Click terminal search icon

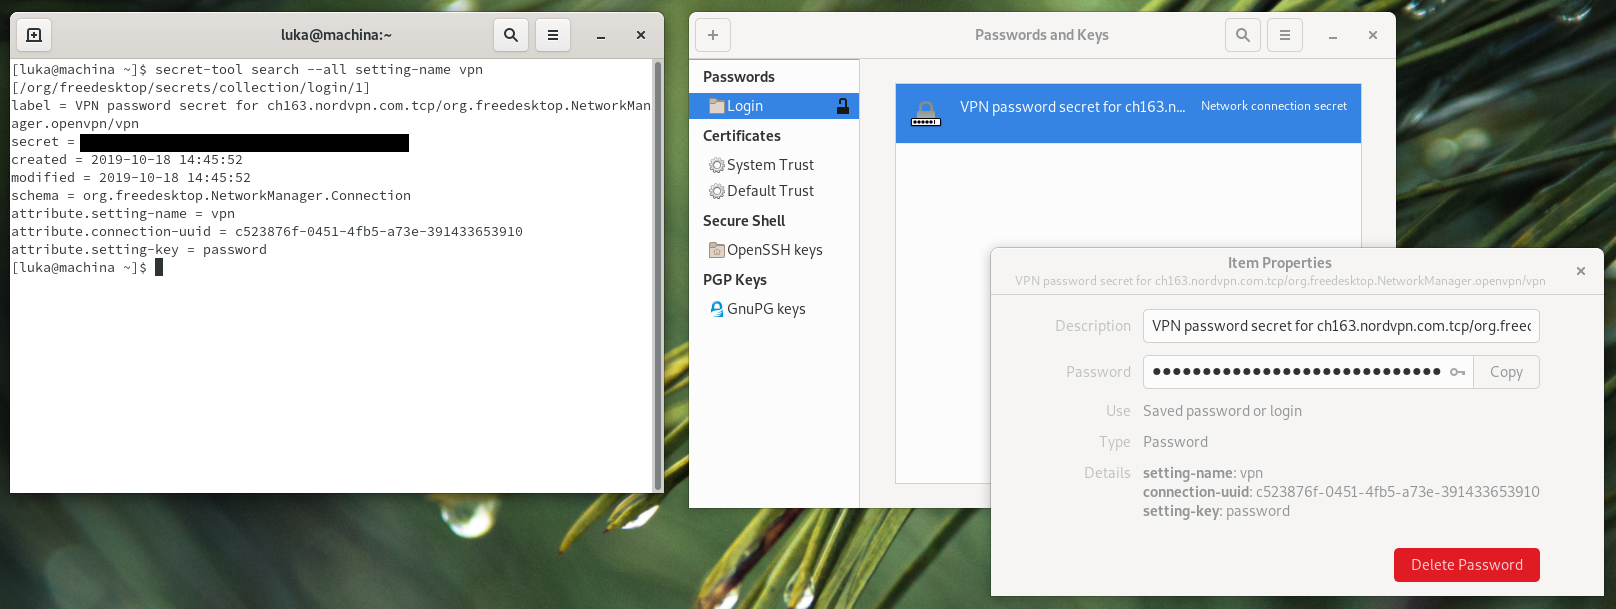(511, 35)
